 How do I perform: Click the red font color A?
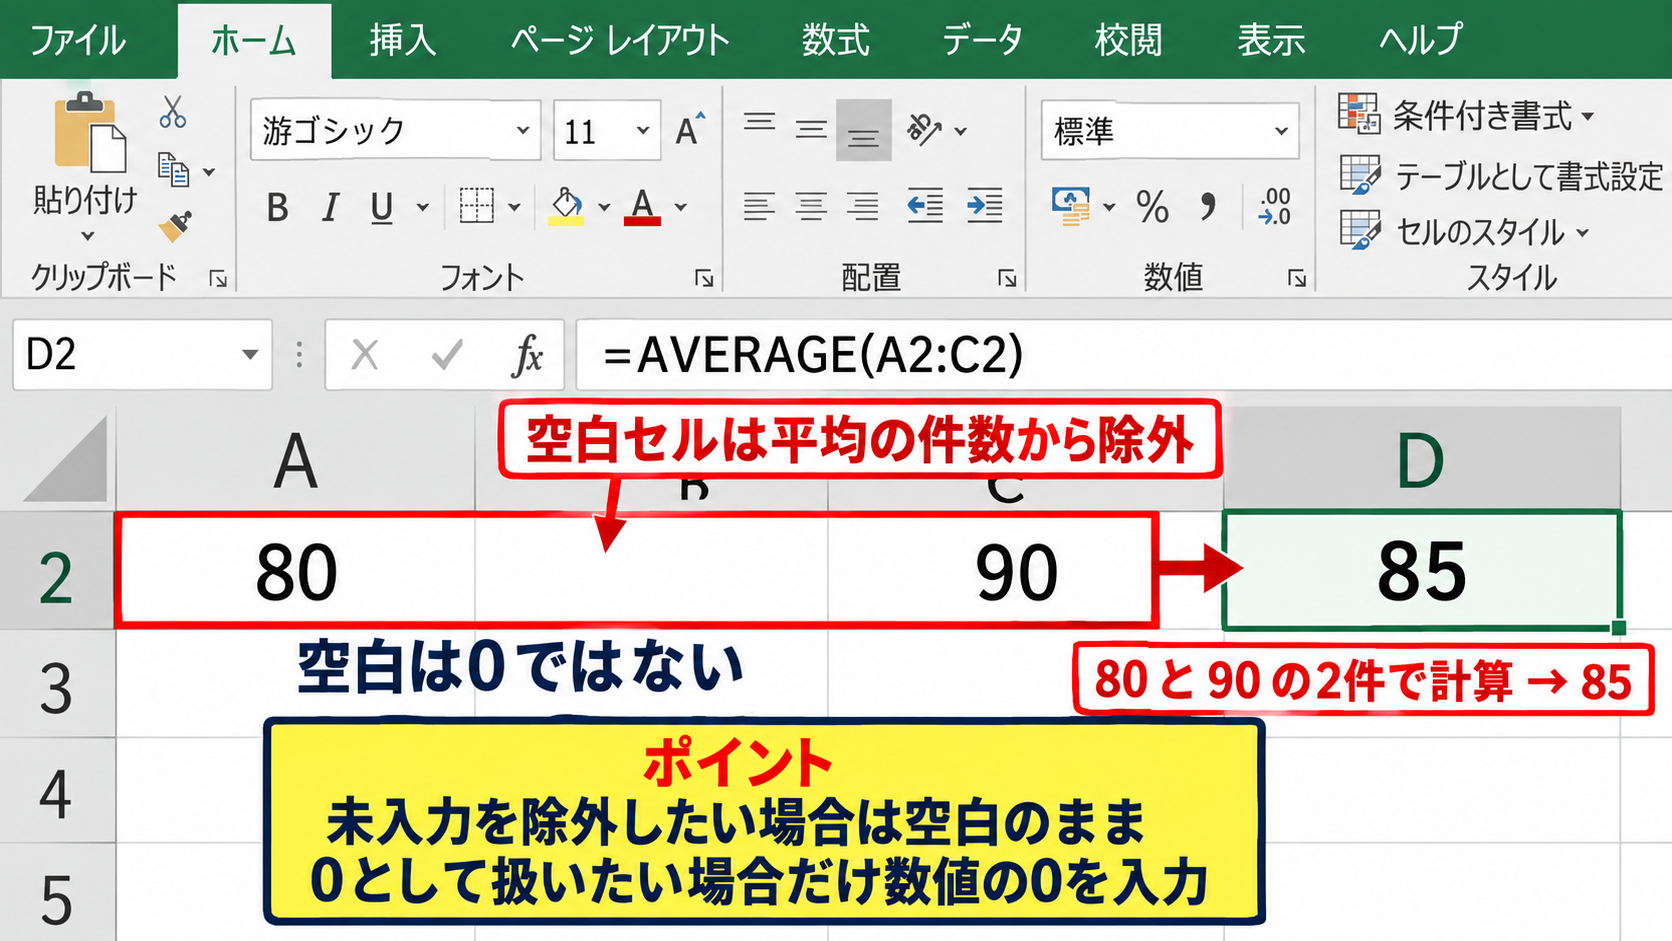click(642, 206)
